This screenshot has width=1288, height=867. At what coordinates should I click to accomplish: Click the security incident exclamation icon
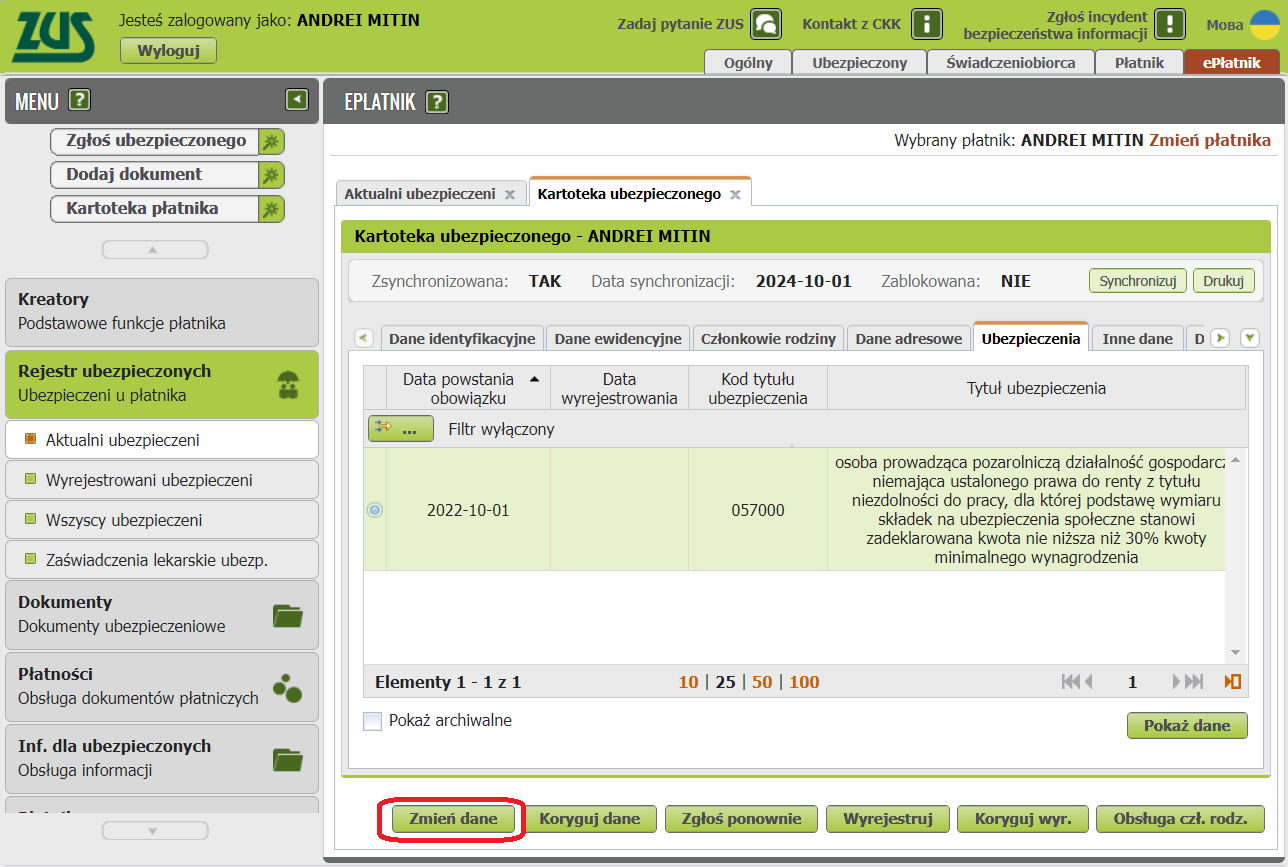1169,23
